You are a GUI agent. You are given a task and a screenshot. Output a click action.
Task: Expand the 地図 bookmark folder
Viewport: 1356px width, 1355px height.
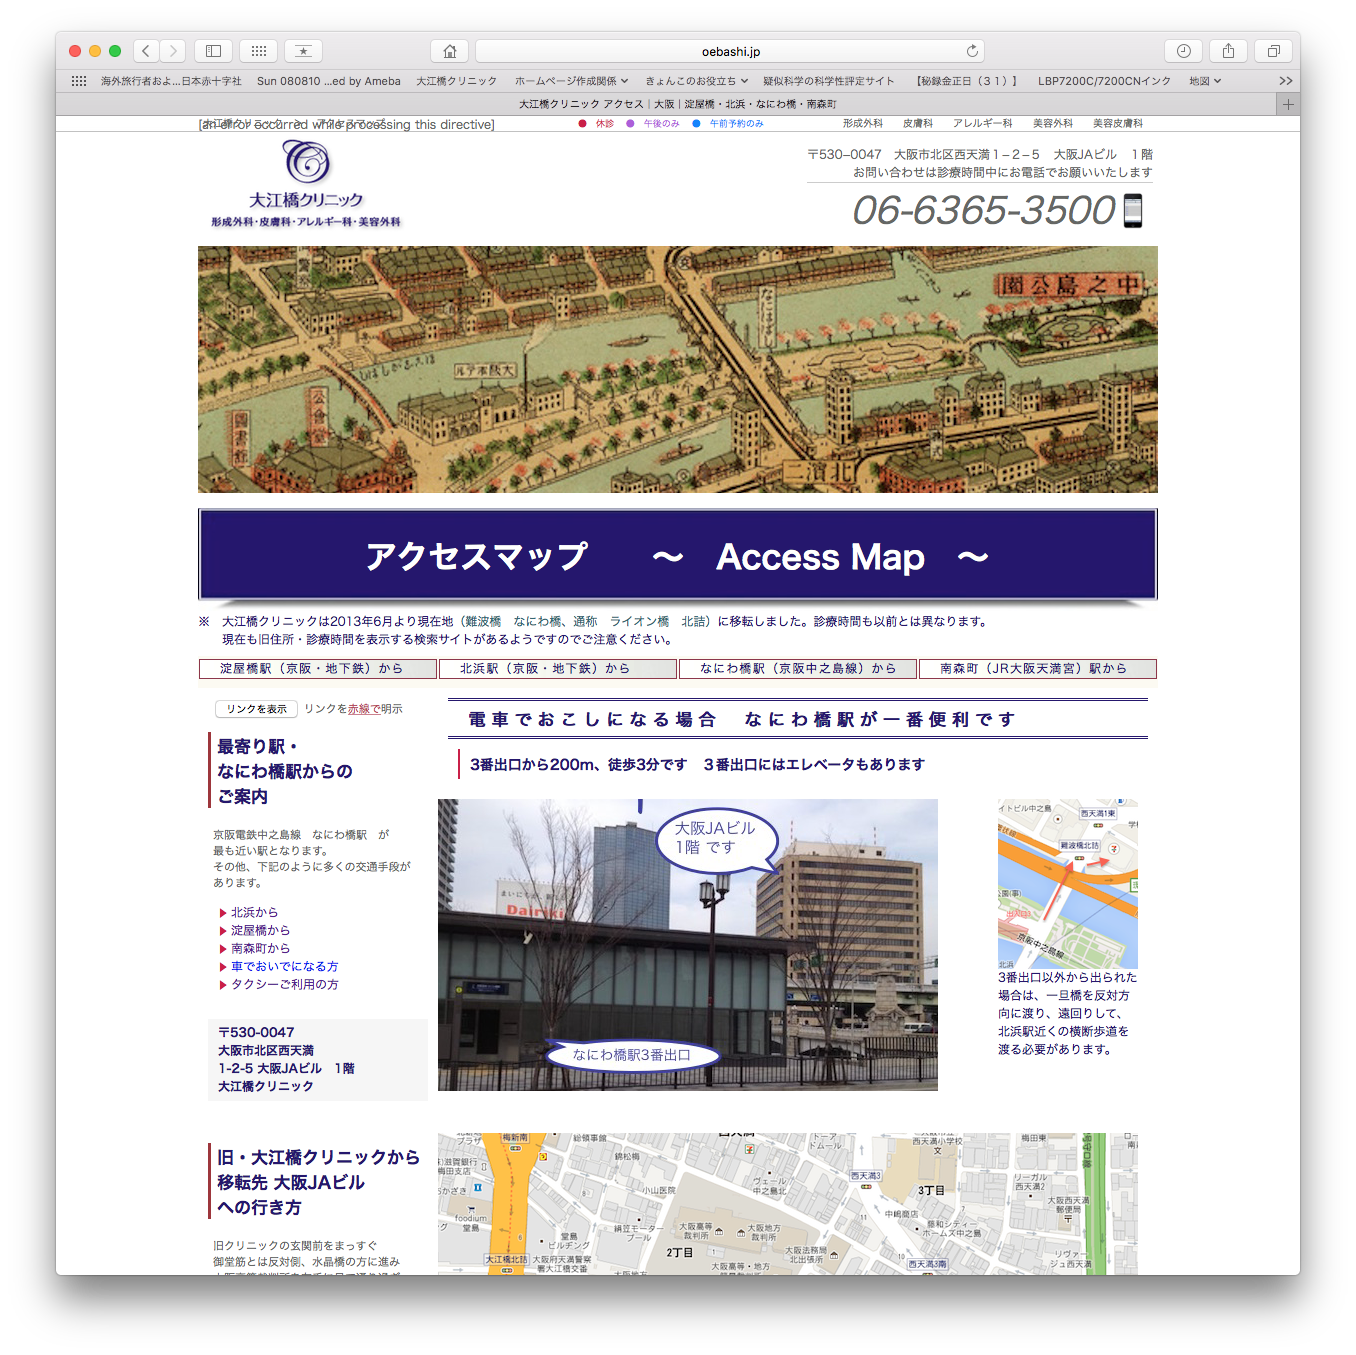[x=1205, y=81]
